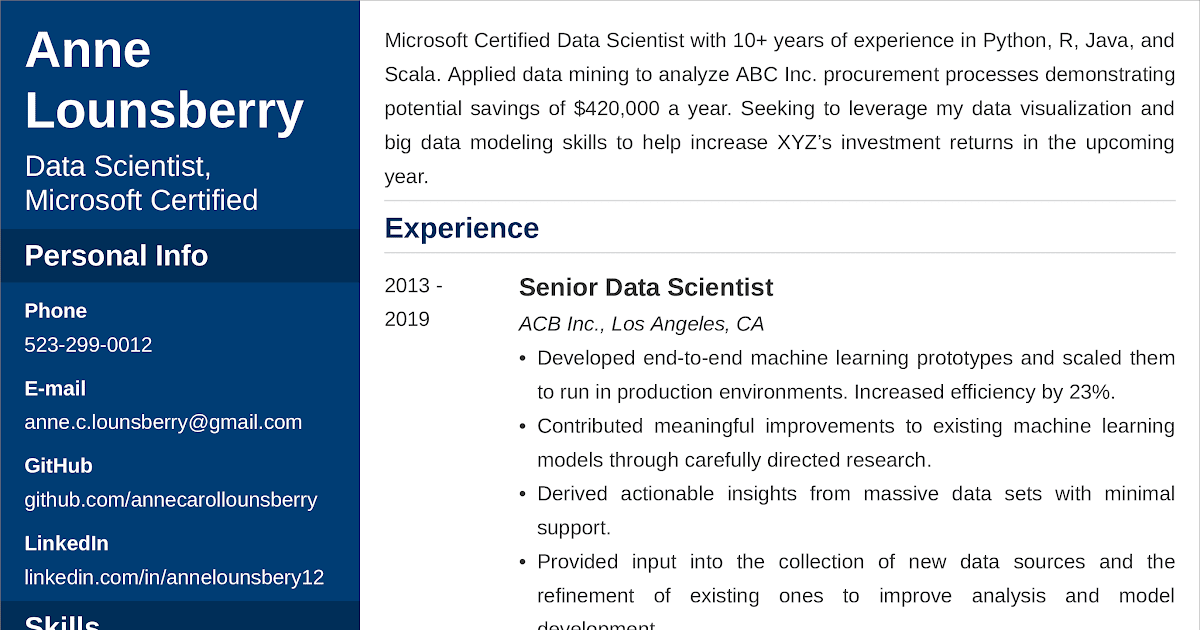Click the Data Scientist, Microsoft Certified subtitle

141,183
